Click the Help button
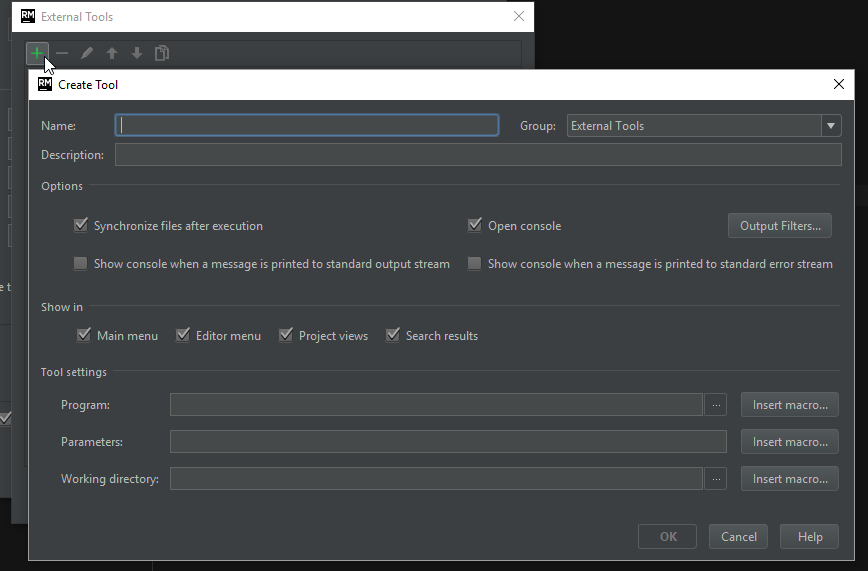Image resolution: width=868 pixels, height=571 pixels. [x=809, y=537]
